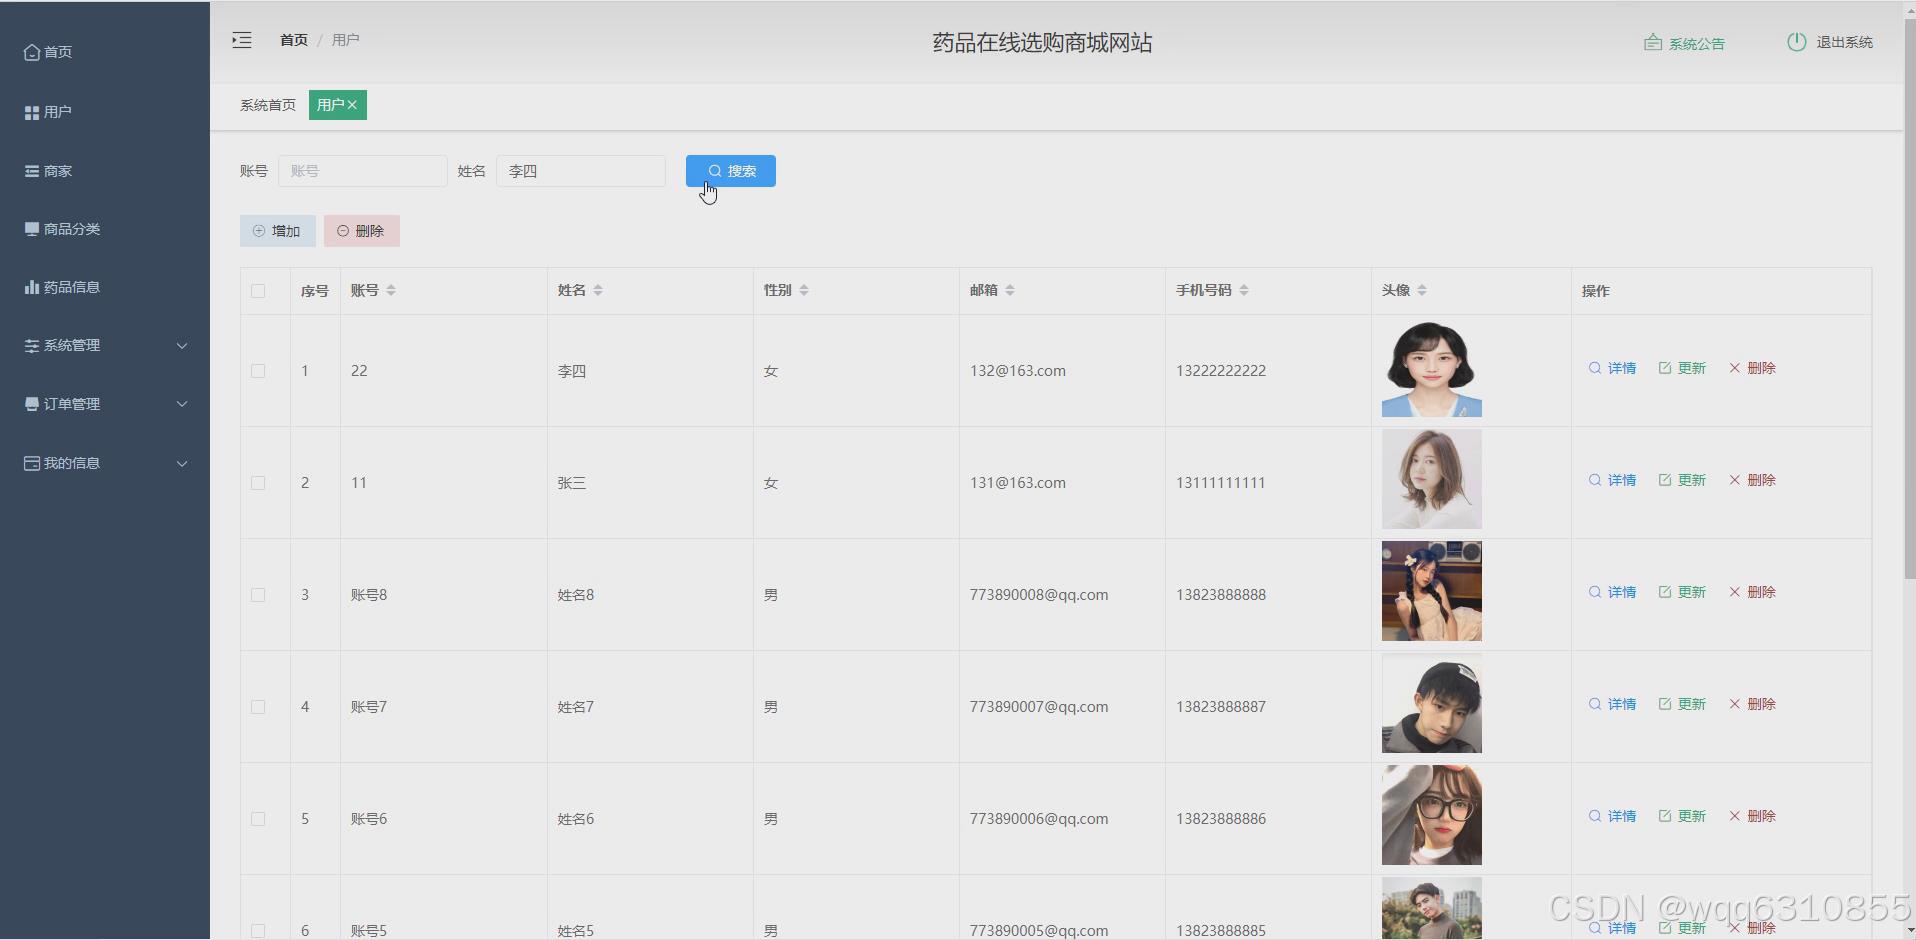
Task: Sort by the 手机号码 column arrows
Action: coord(1244,290)
